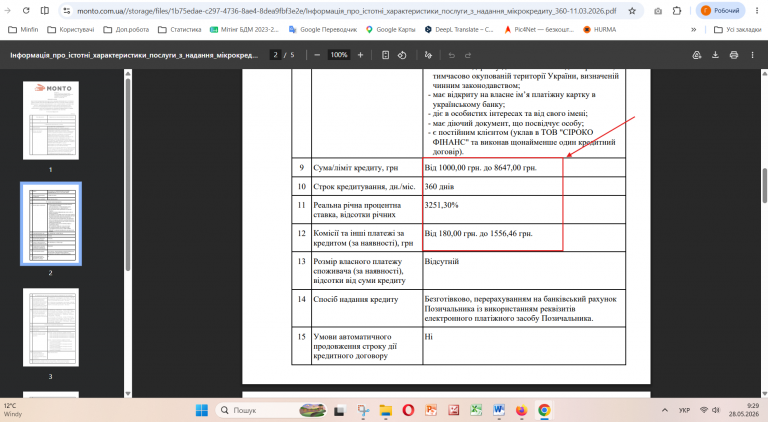Image resolution: width=768 pixels, height=422 pixels.
Task: Open the Minfin bookmarks folder
Action: [x=24, y=29]
